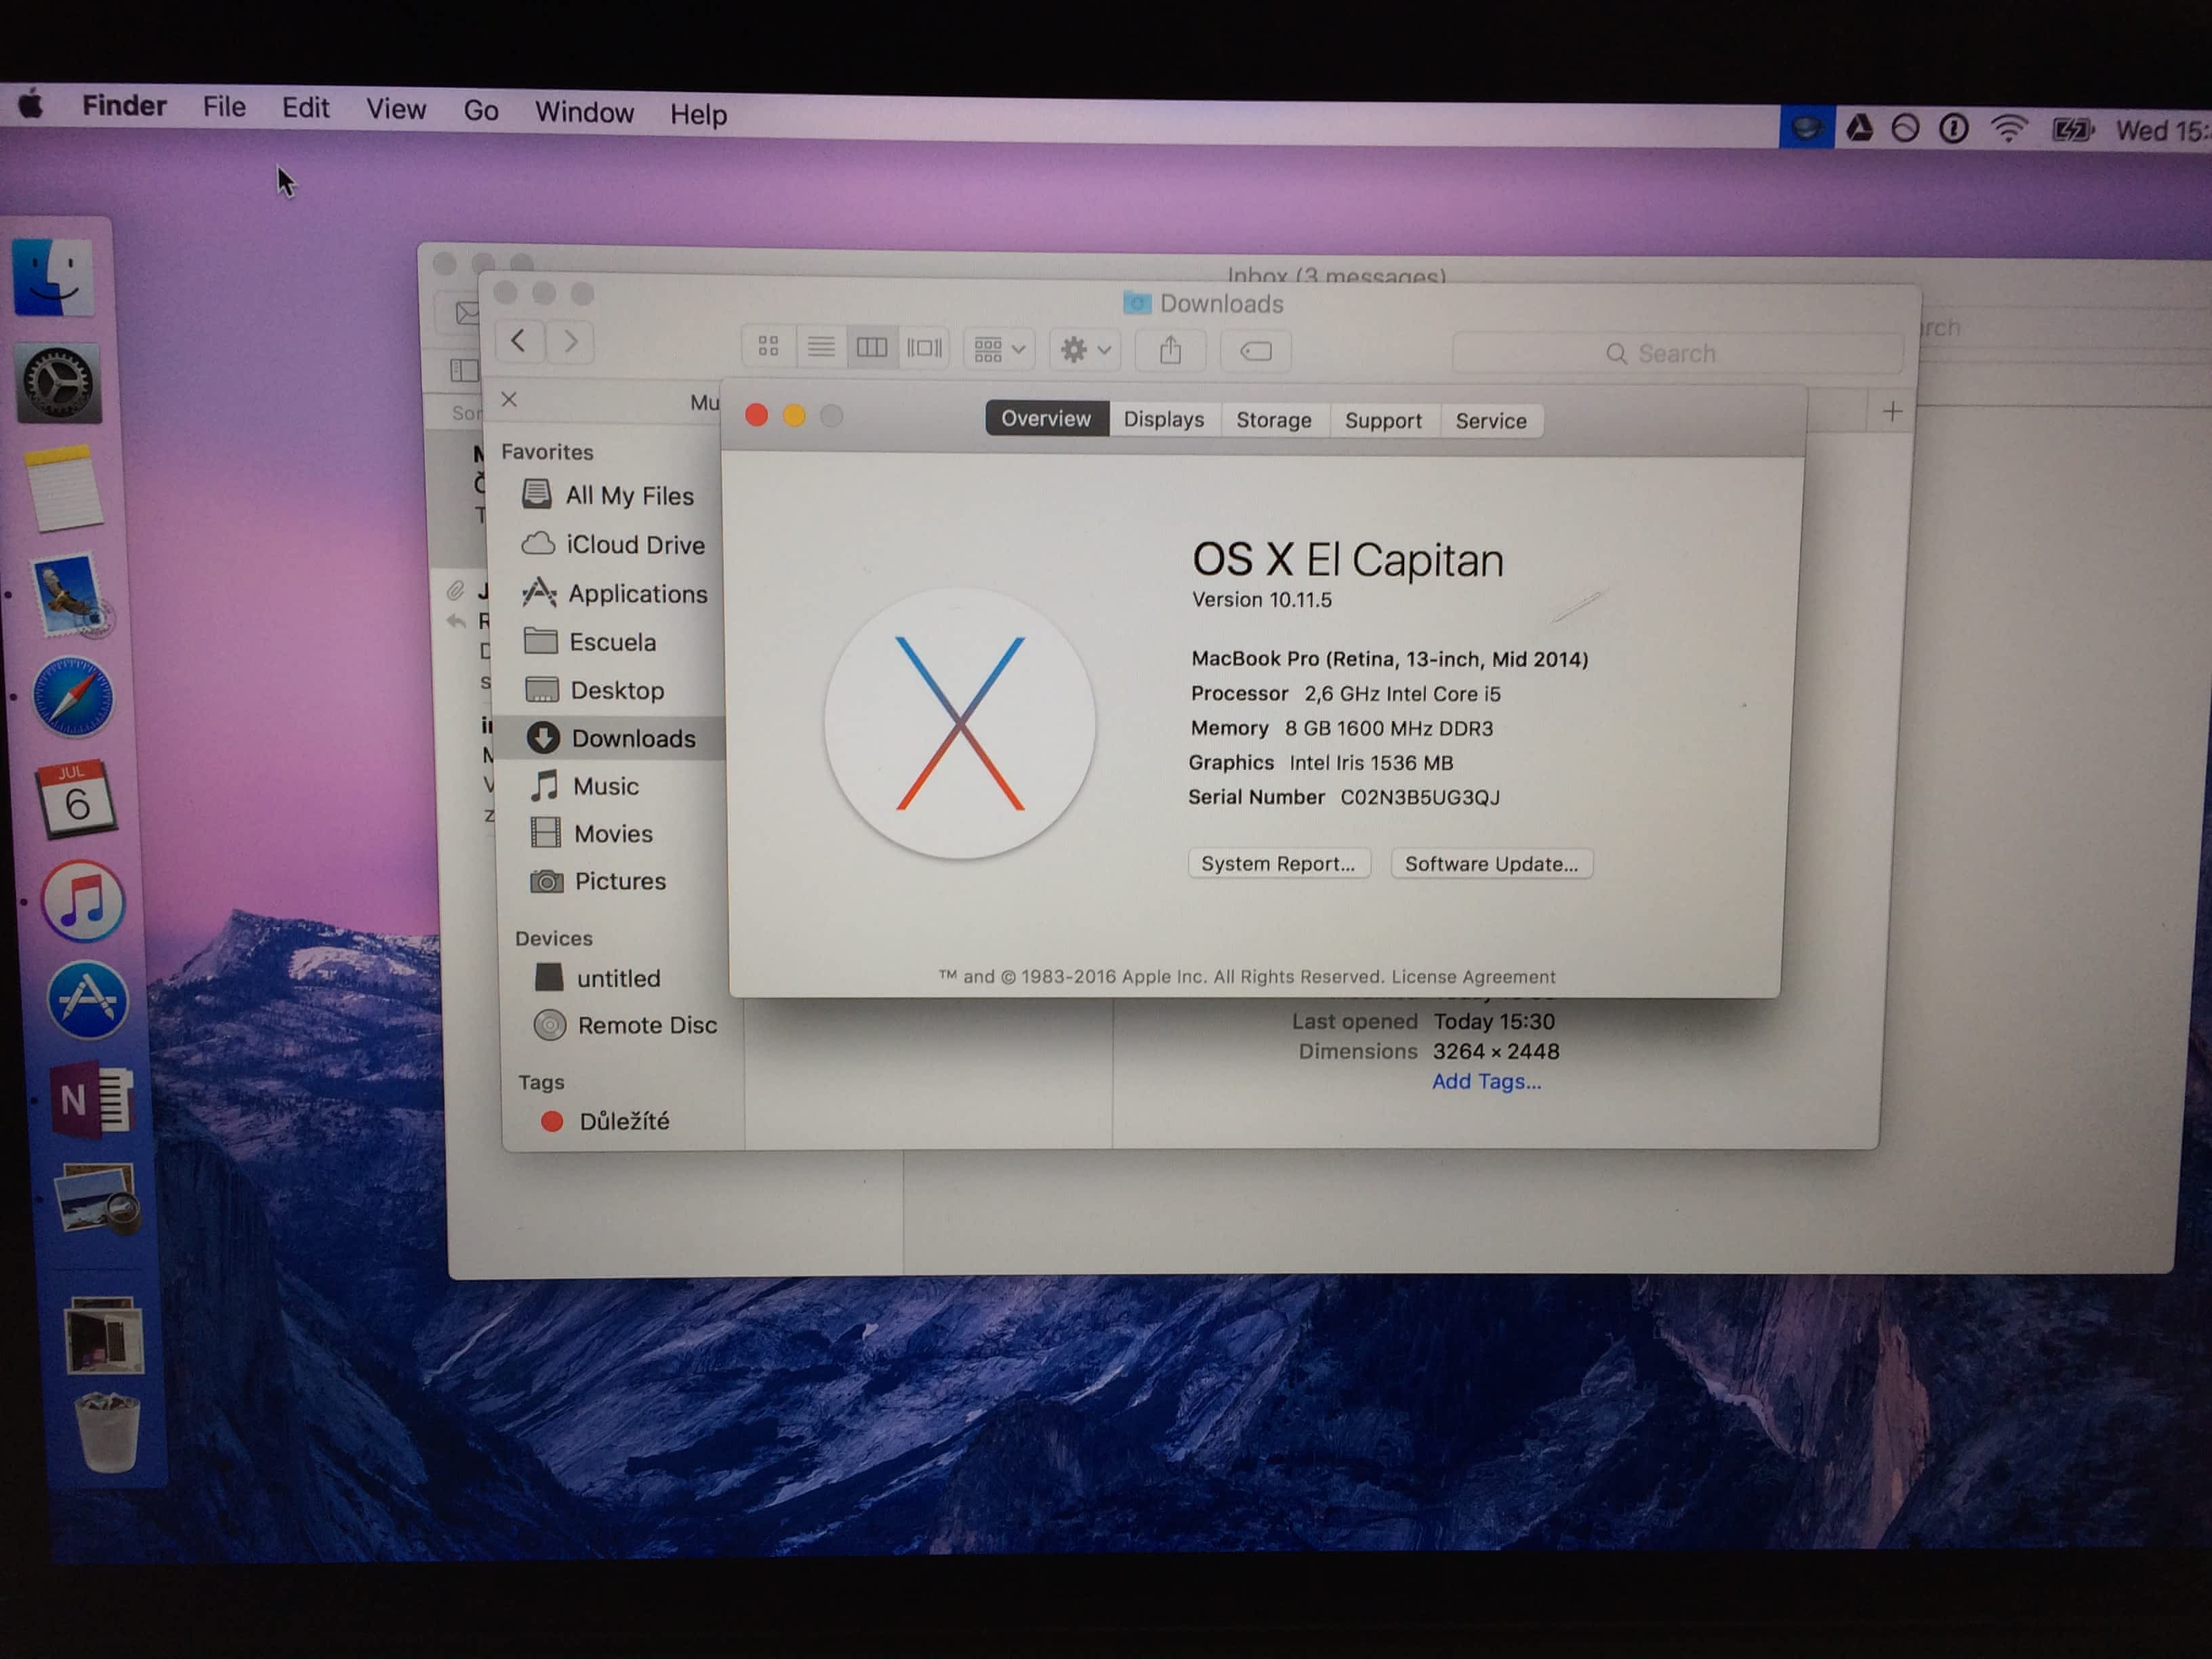Select Cover Flow view in Finder toolbar
Viewport: 2212px width, 1659px height.
[924, 348]
